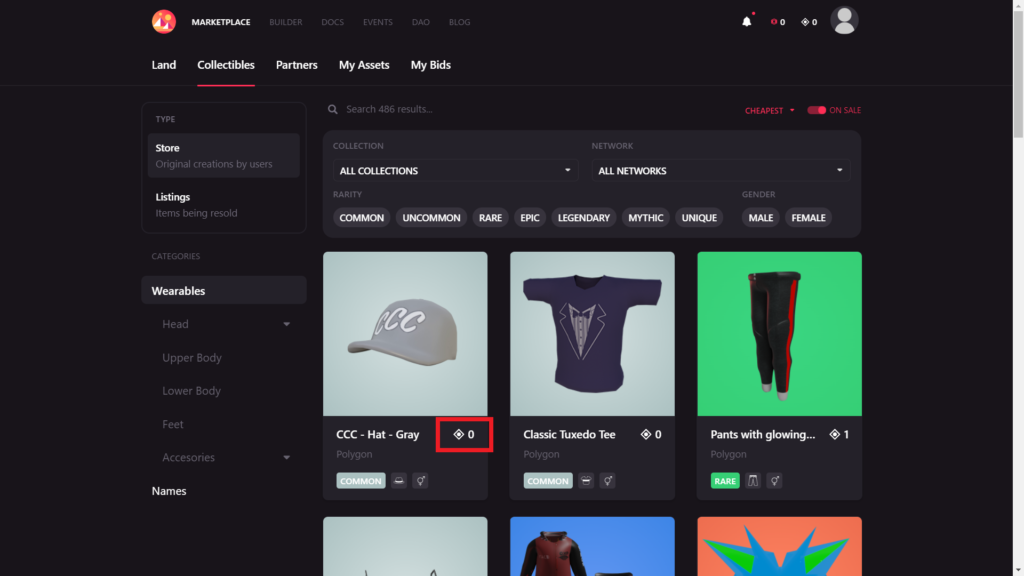Click the pants category icon on Pants card

point(753,481)
